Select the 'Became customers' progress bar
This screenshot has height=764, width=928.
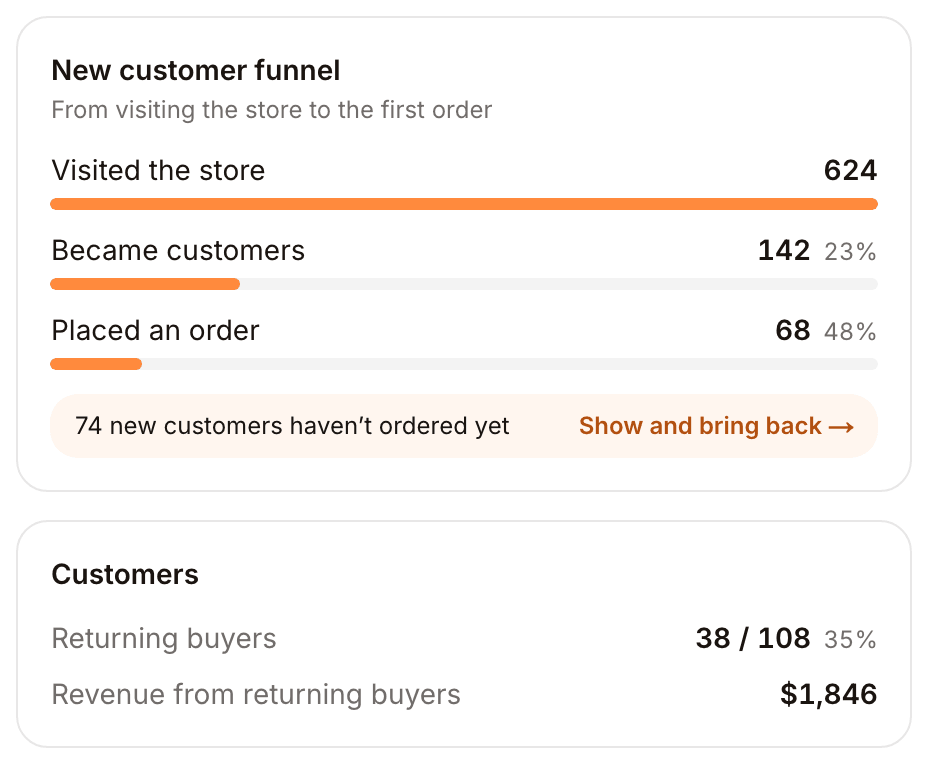click(x=464, y=284)
